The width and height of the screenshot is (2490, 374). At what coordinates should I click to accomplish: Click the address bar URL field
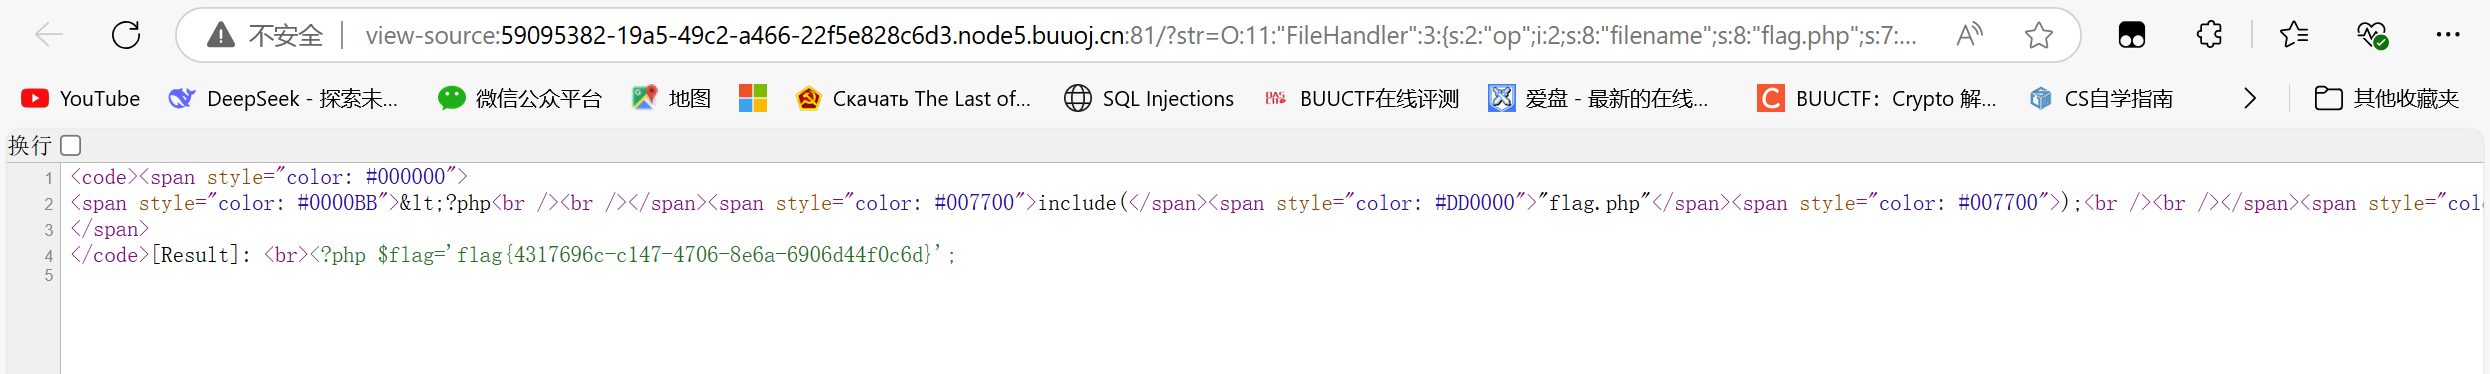pyautogui.click(x=1140, y=36)
